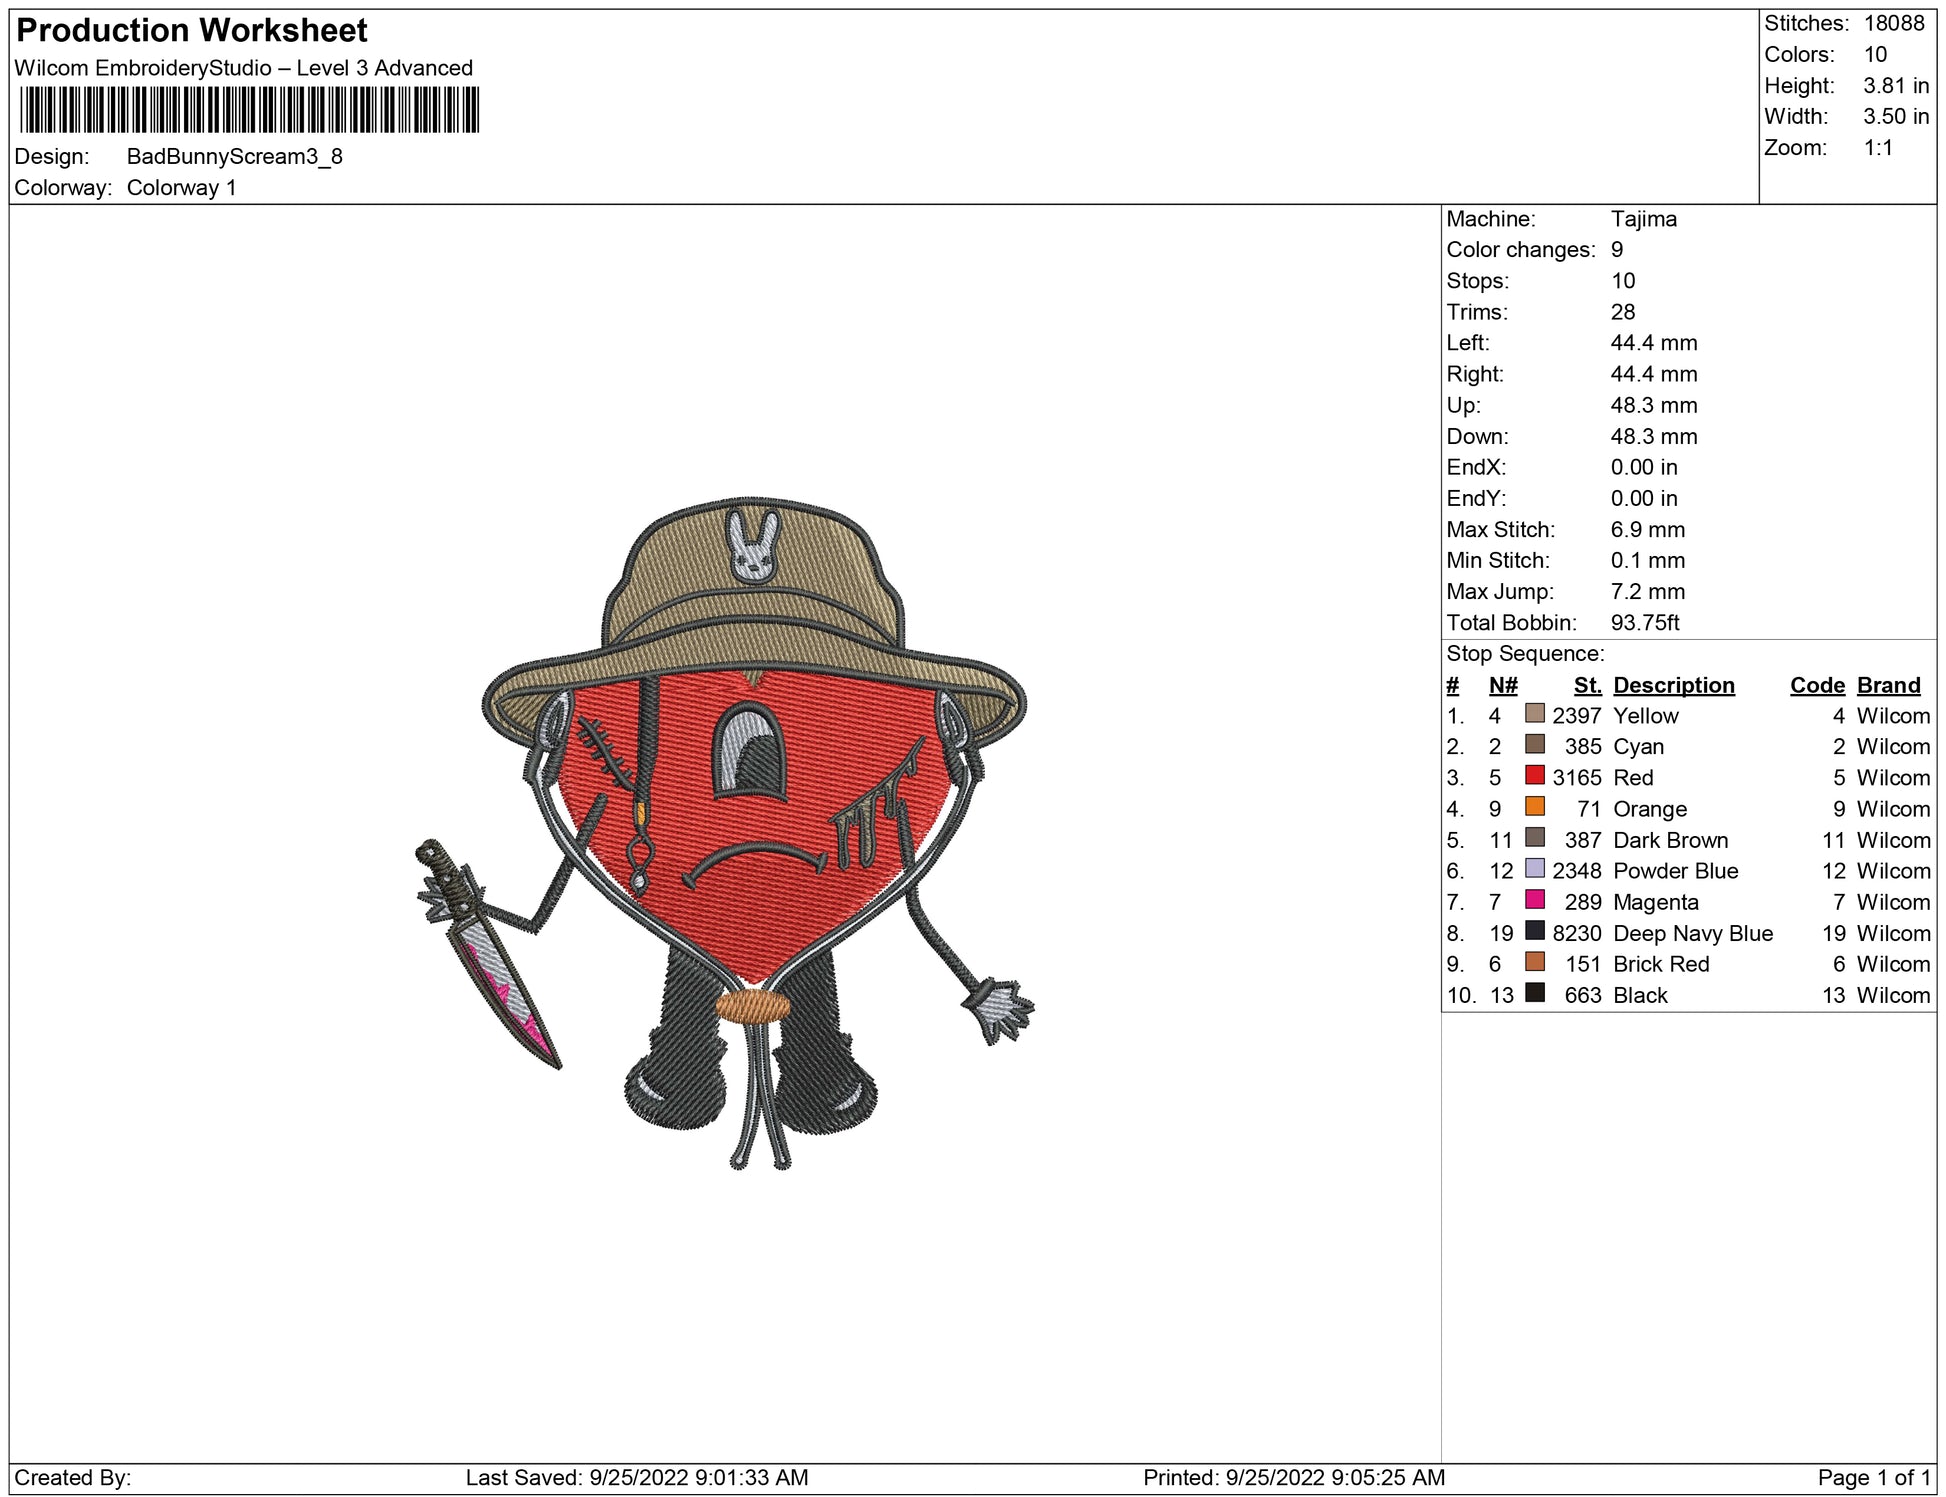Click the BadBunnyScream3_8 design name

[x=234, y=156]
